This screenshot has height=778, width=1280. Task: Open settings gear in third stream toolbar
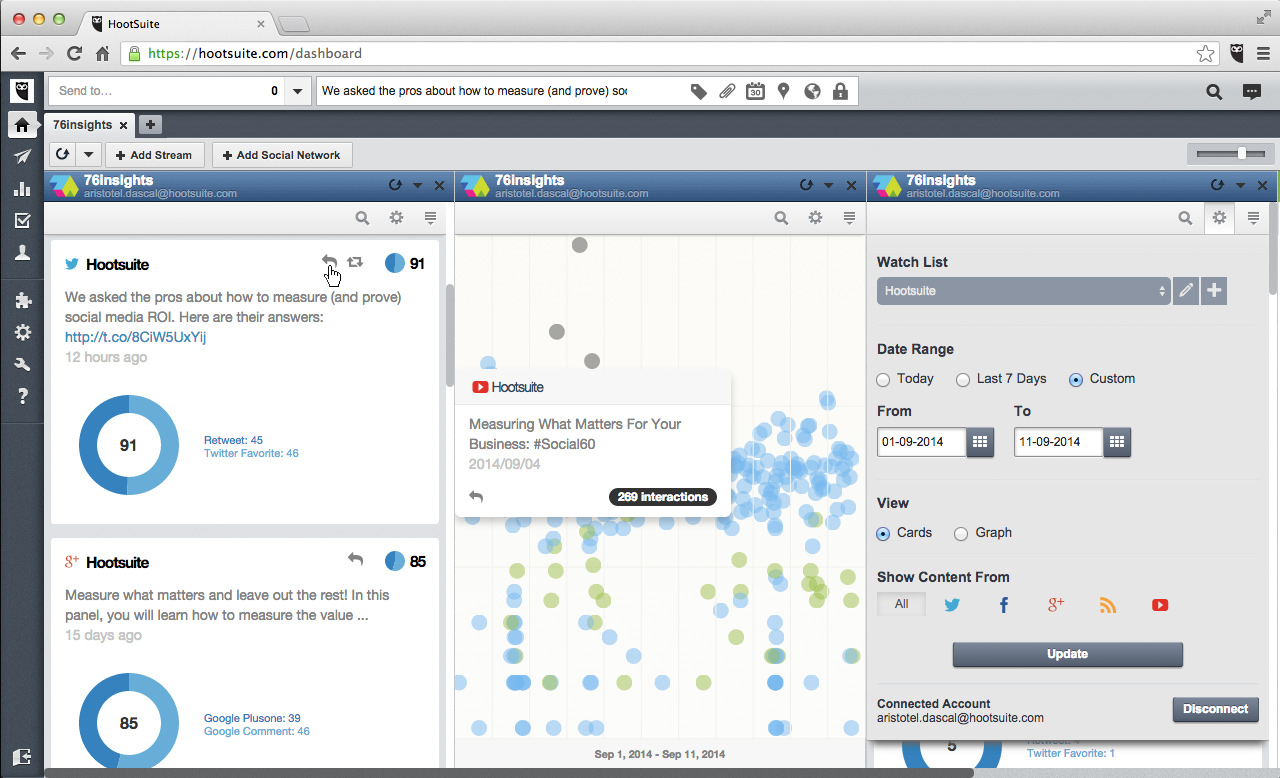pyautogui.click(x=1219, y=218)
